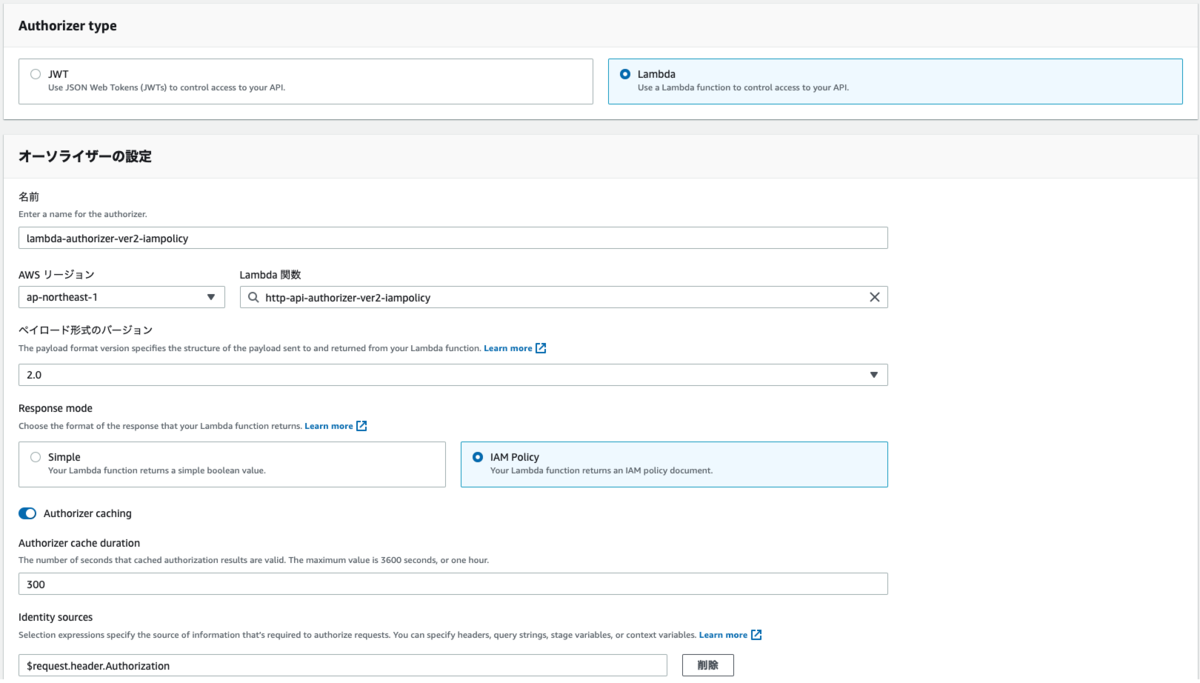Click the authorizer name input field
This screenshot has width=1200, height=683.
[x=453, y=238]
